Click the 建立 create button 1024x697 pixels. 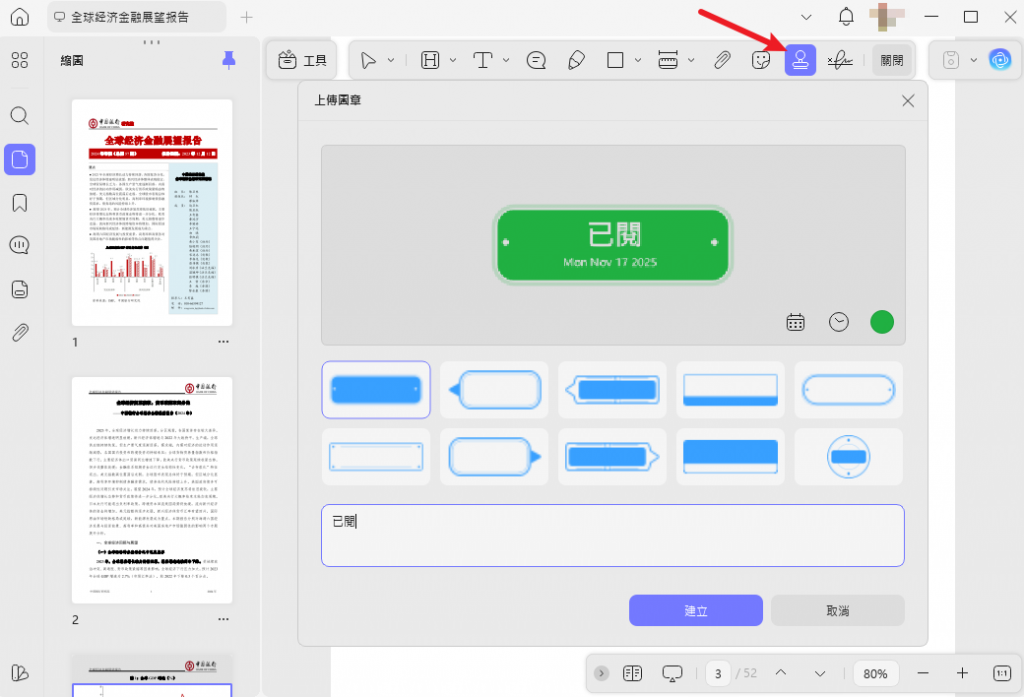[x=696, y=611]
